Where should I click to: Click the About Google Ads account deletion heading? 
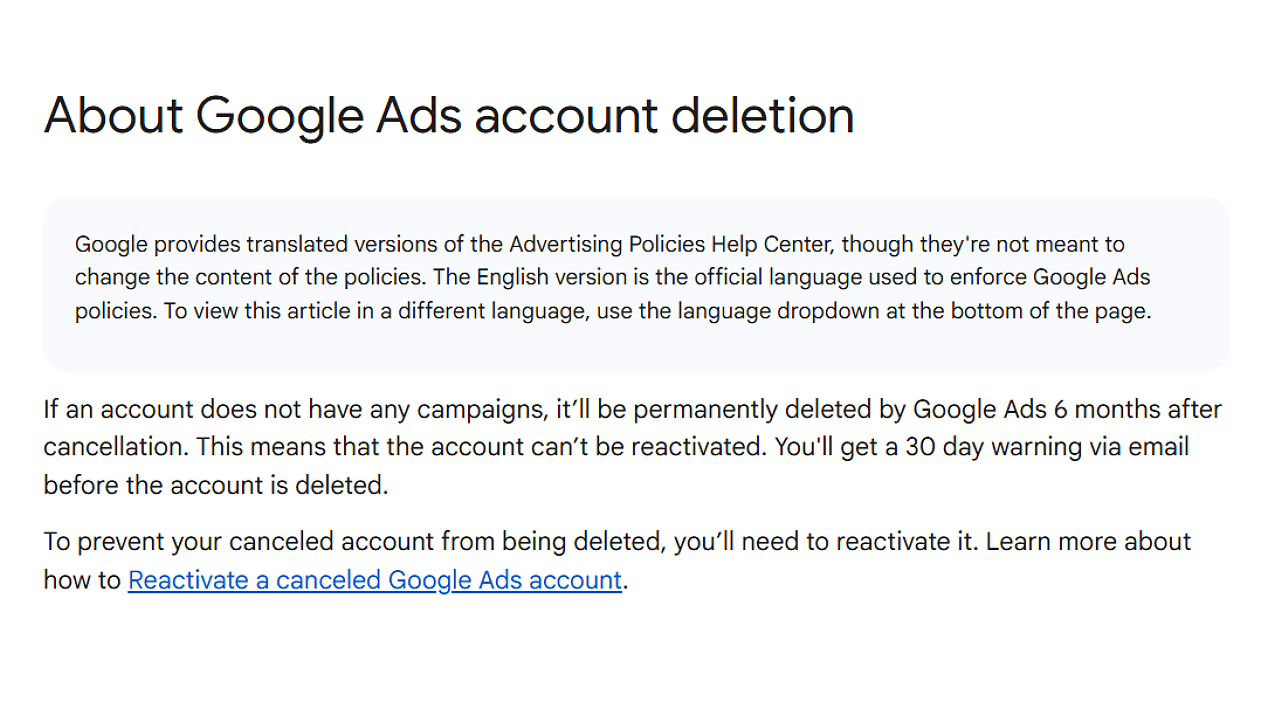[449, 115]
